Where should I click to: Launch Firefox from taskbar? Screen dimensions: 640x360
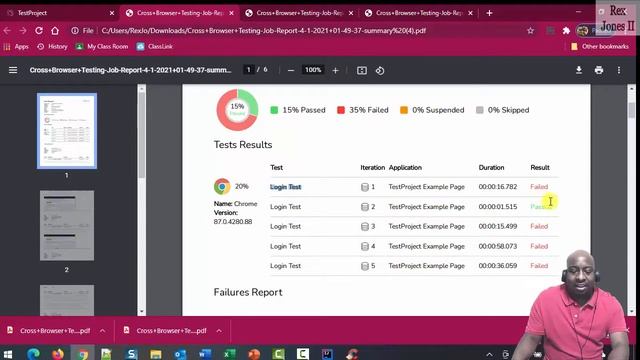click(58, 354)
